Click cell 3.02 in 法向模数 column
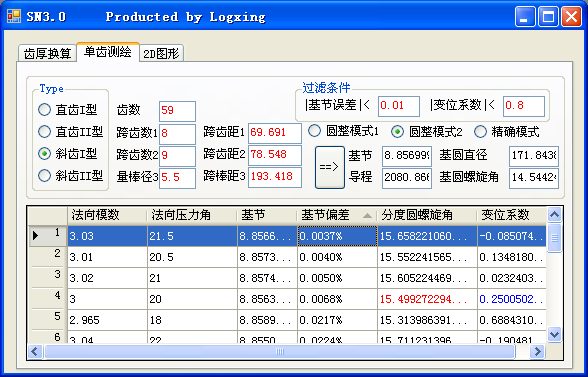The width and height of the screenshot is (588, 377). pos(107,278)
